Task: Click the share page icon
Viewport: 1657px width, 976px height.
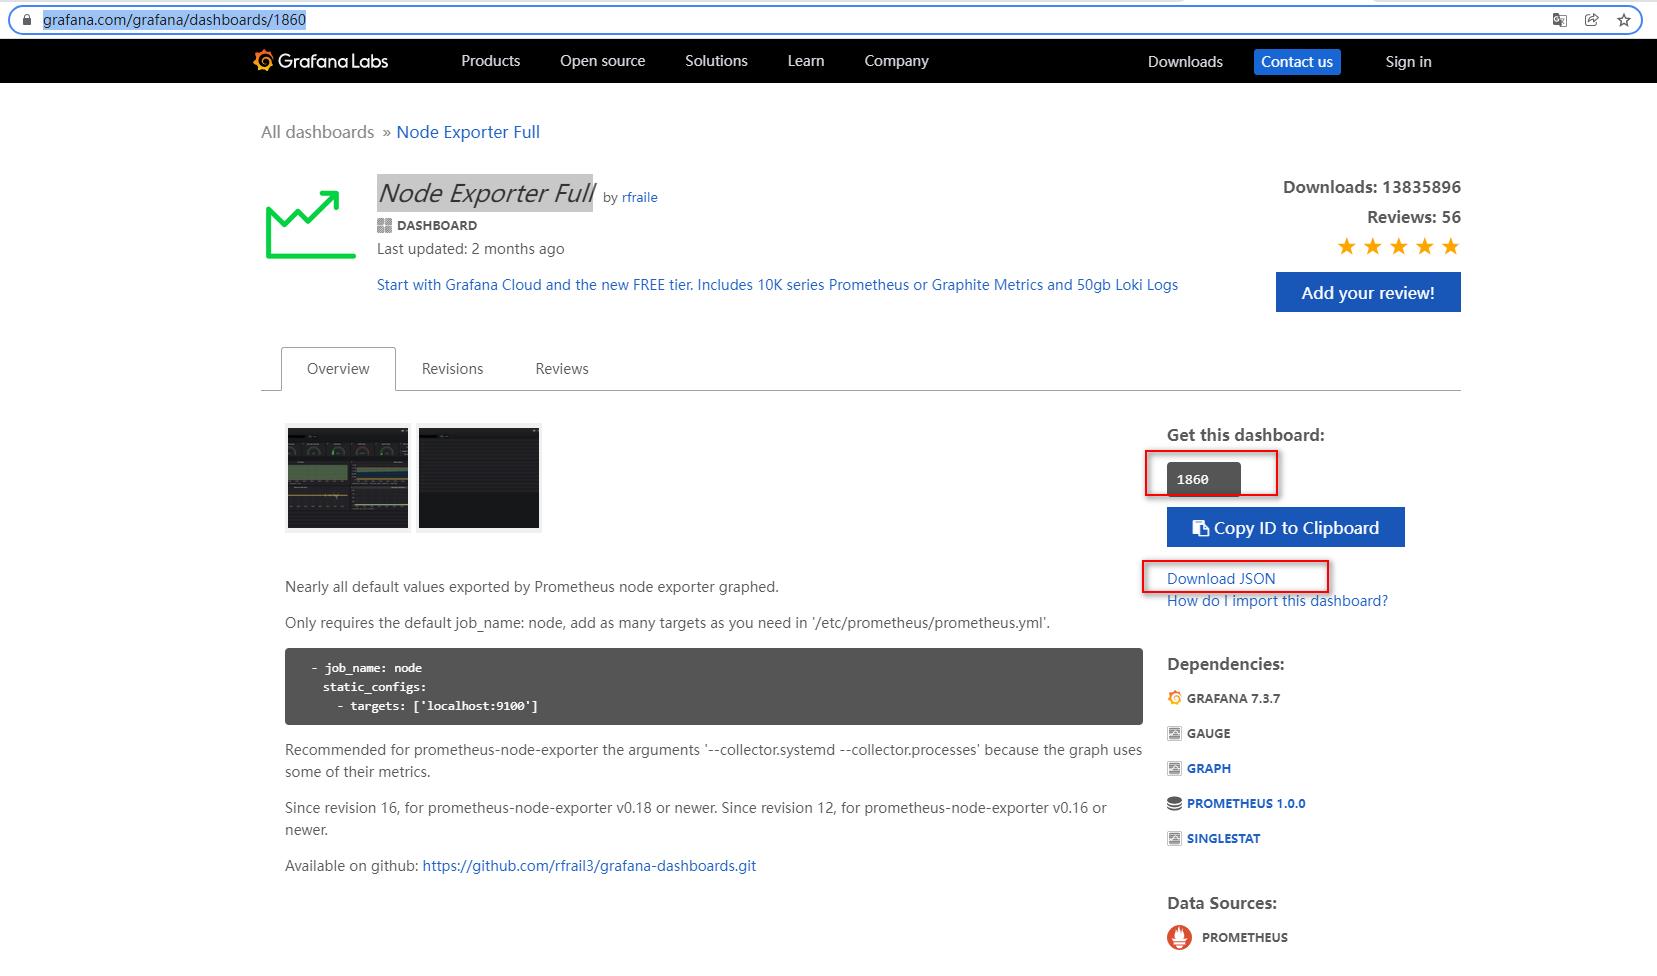Action: (x=1591, y=20)
